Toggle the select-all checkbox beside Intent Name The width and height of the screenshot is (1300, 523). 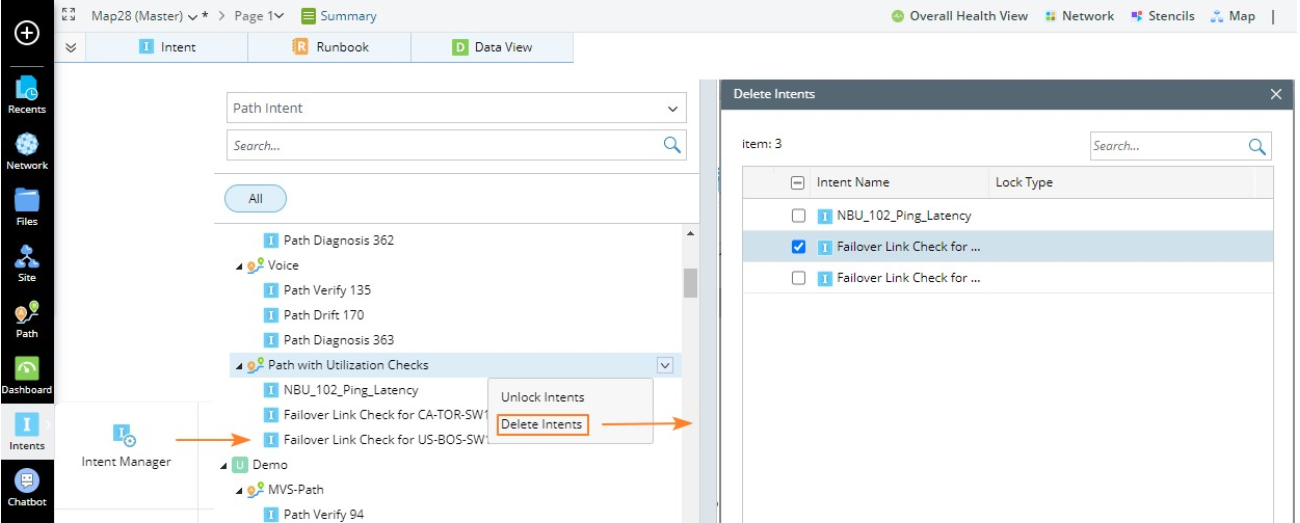click(797, 183)
